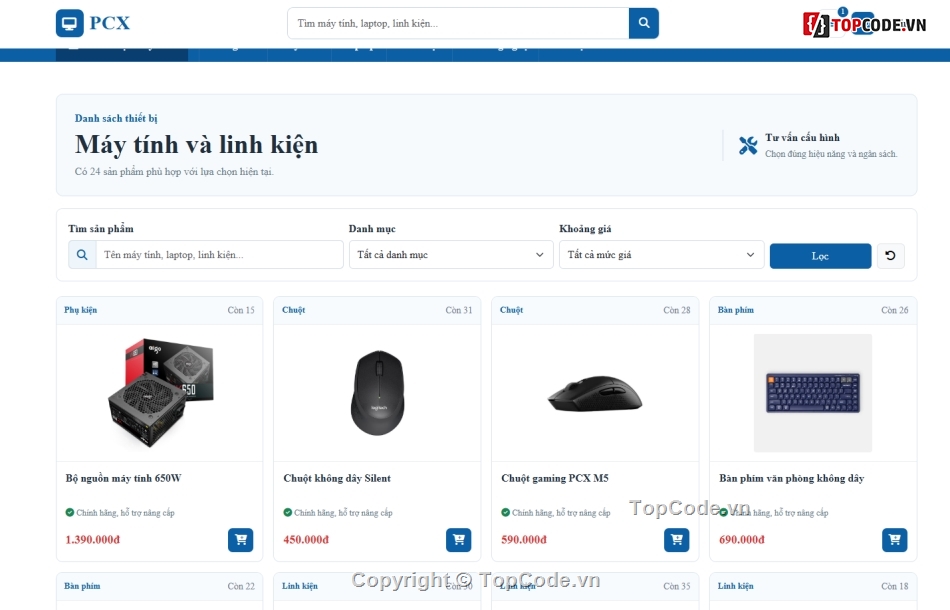Image resolution: width=950 pixels, height=610 pixels.
Task: Click the Tư vấn cấu hình tools icon
Action: (x=748, y=145)
